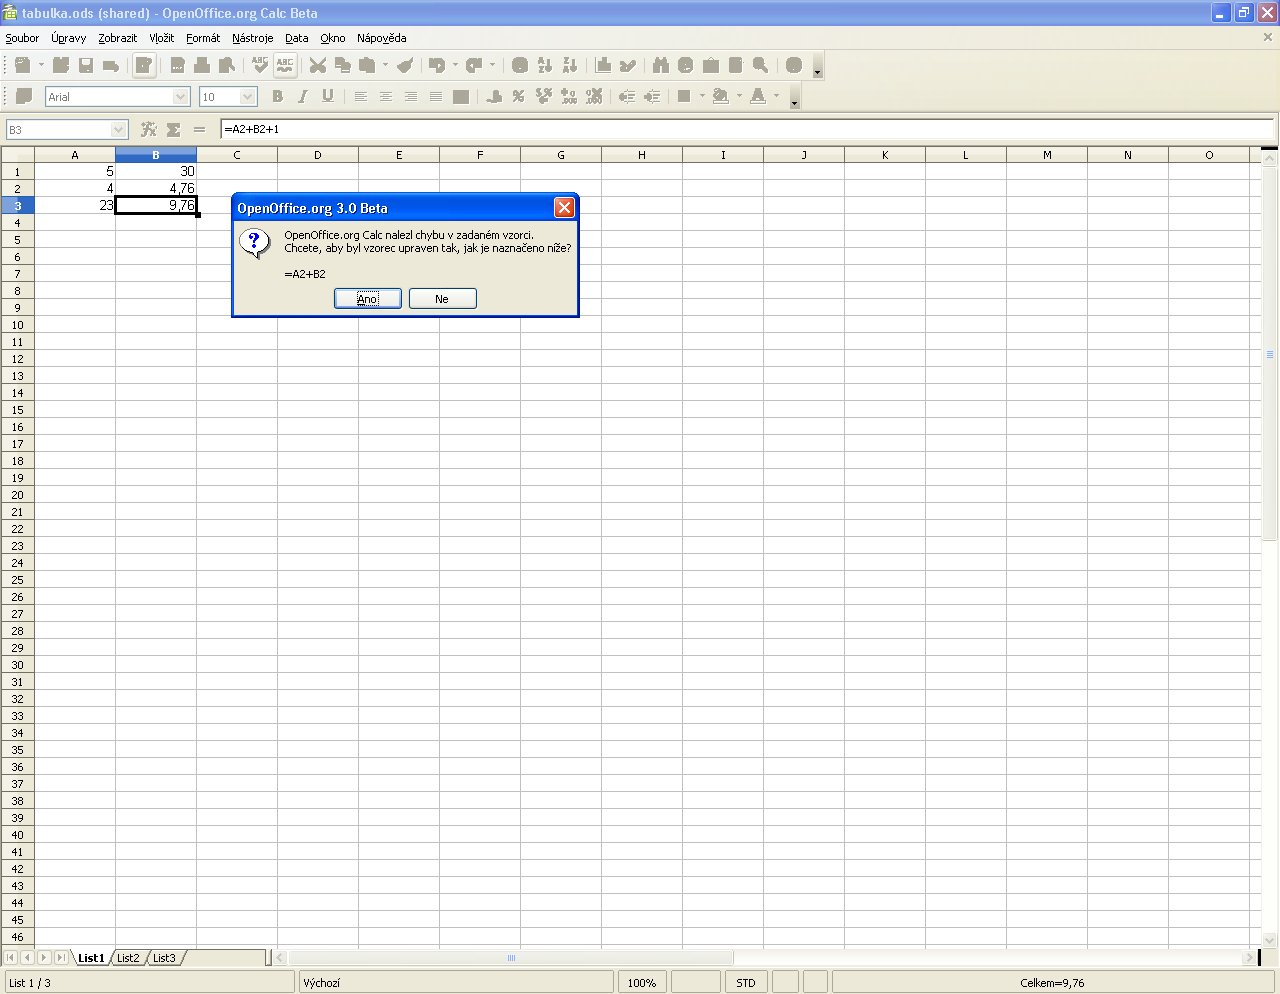Viewport: 1280px width, 994px height.
Task: Run the Spellcheck tool
Action: [260, 65]
